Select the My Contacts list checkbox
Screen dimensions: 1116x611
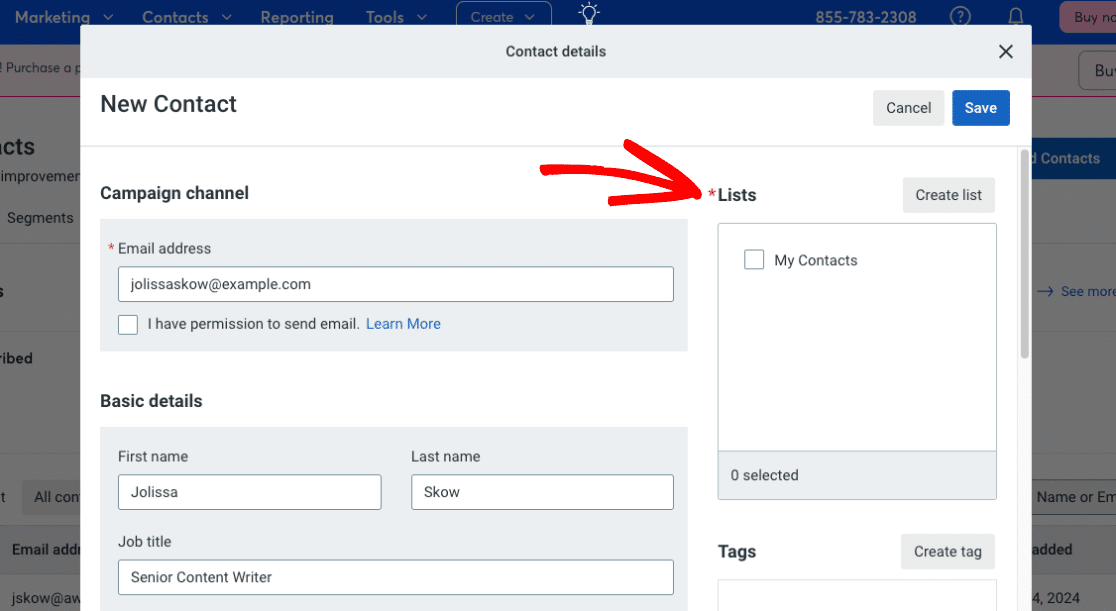click(754, 259)
